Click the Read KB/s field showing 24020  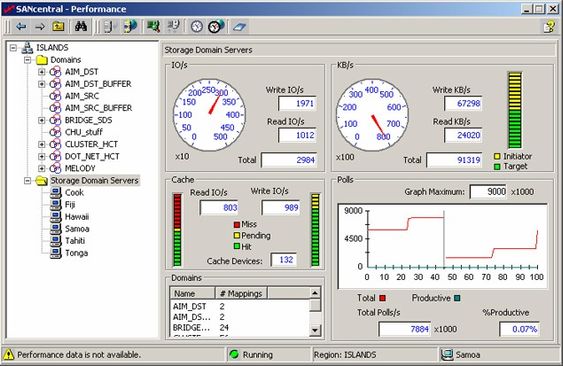[x=463, y=135]
